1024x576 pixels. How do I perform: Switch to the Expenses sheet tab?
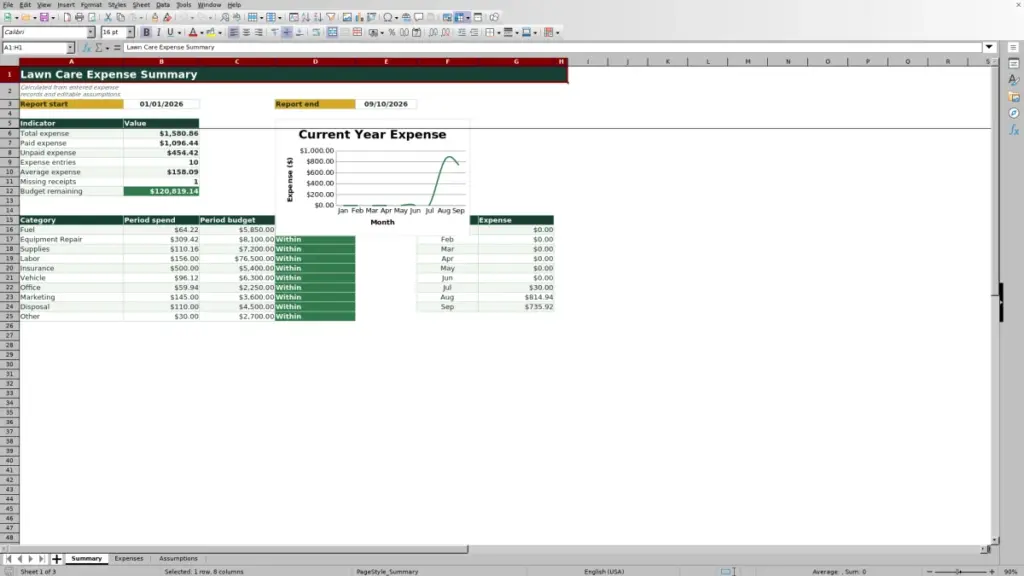point(129,558)
